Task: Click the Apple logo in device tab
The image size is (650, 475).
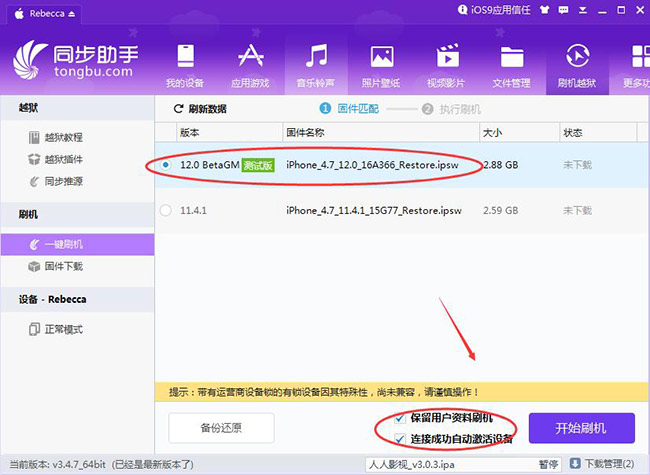Action: click(19, 14)
